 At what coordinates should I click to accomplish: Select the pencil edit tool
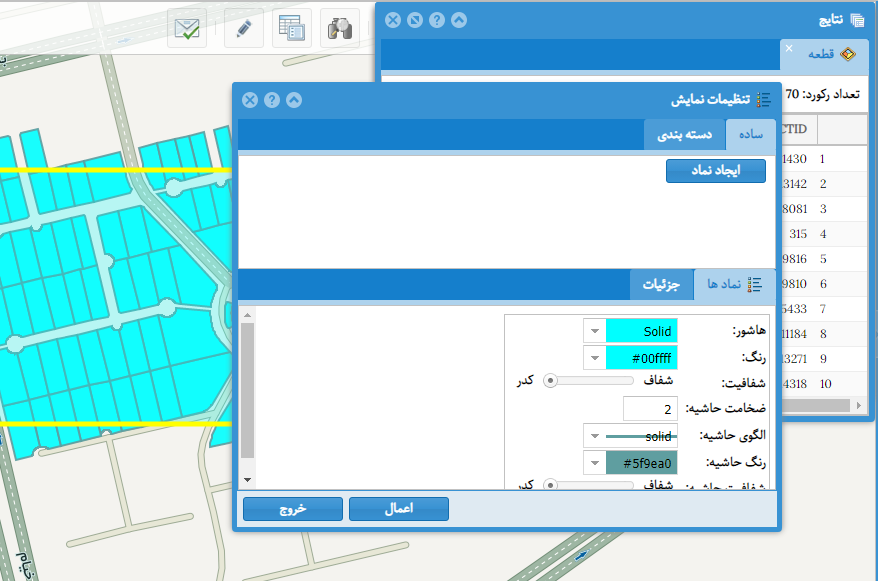click(x=243, y=28)
